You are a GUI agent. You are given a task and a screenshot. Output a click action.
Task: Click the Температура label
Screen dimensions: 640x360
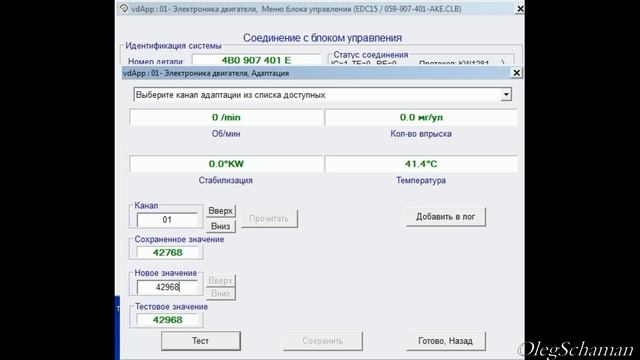point(421,180)
